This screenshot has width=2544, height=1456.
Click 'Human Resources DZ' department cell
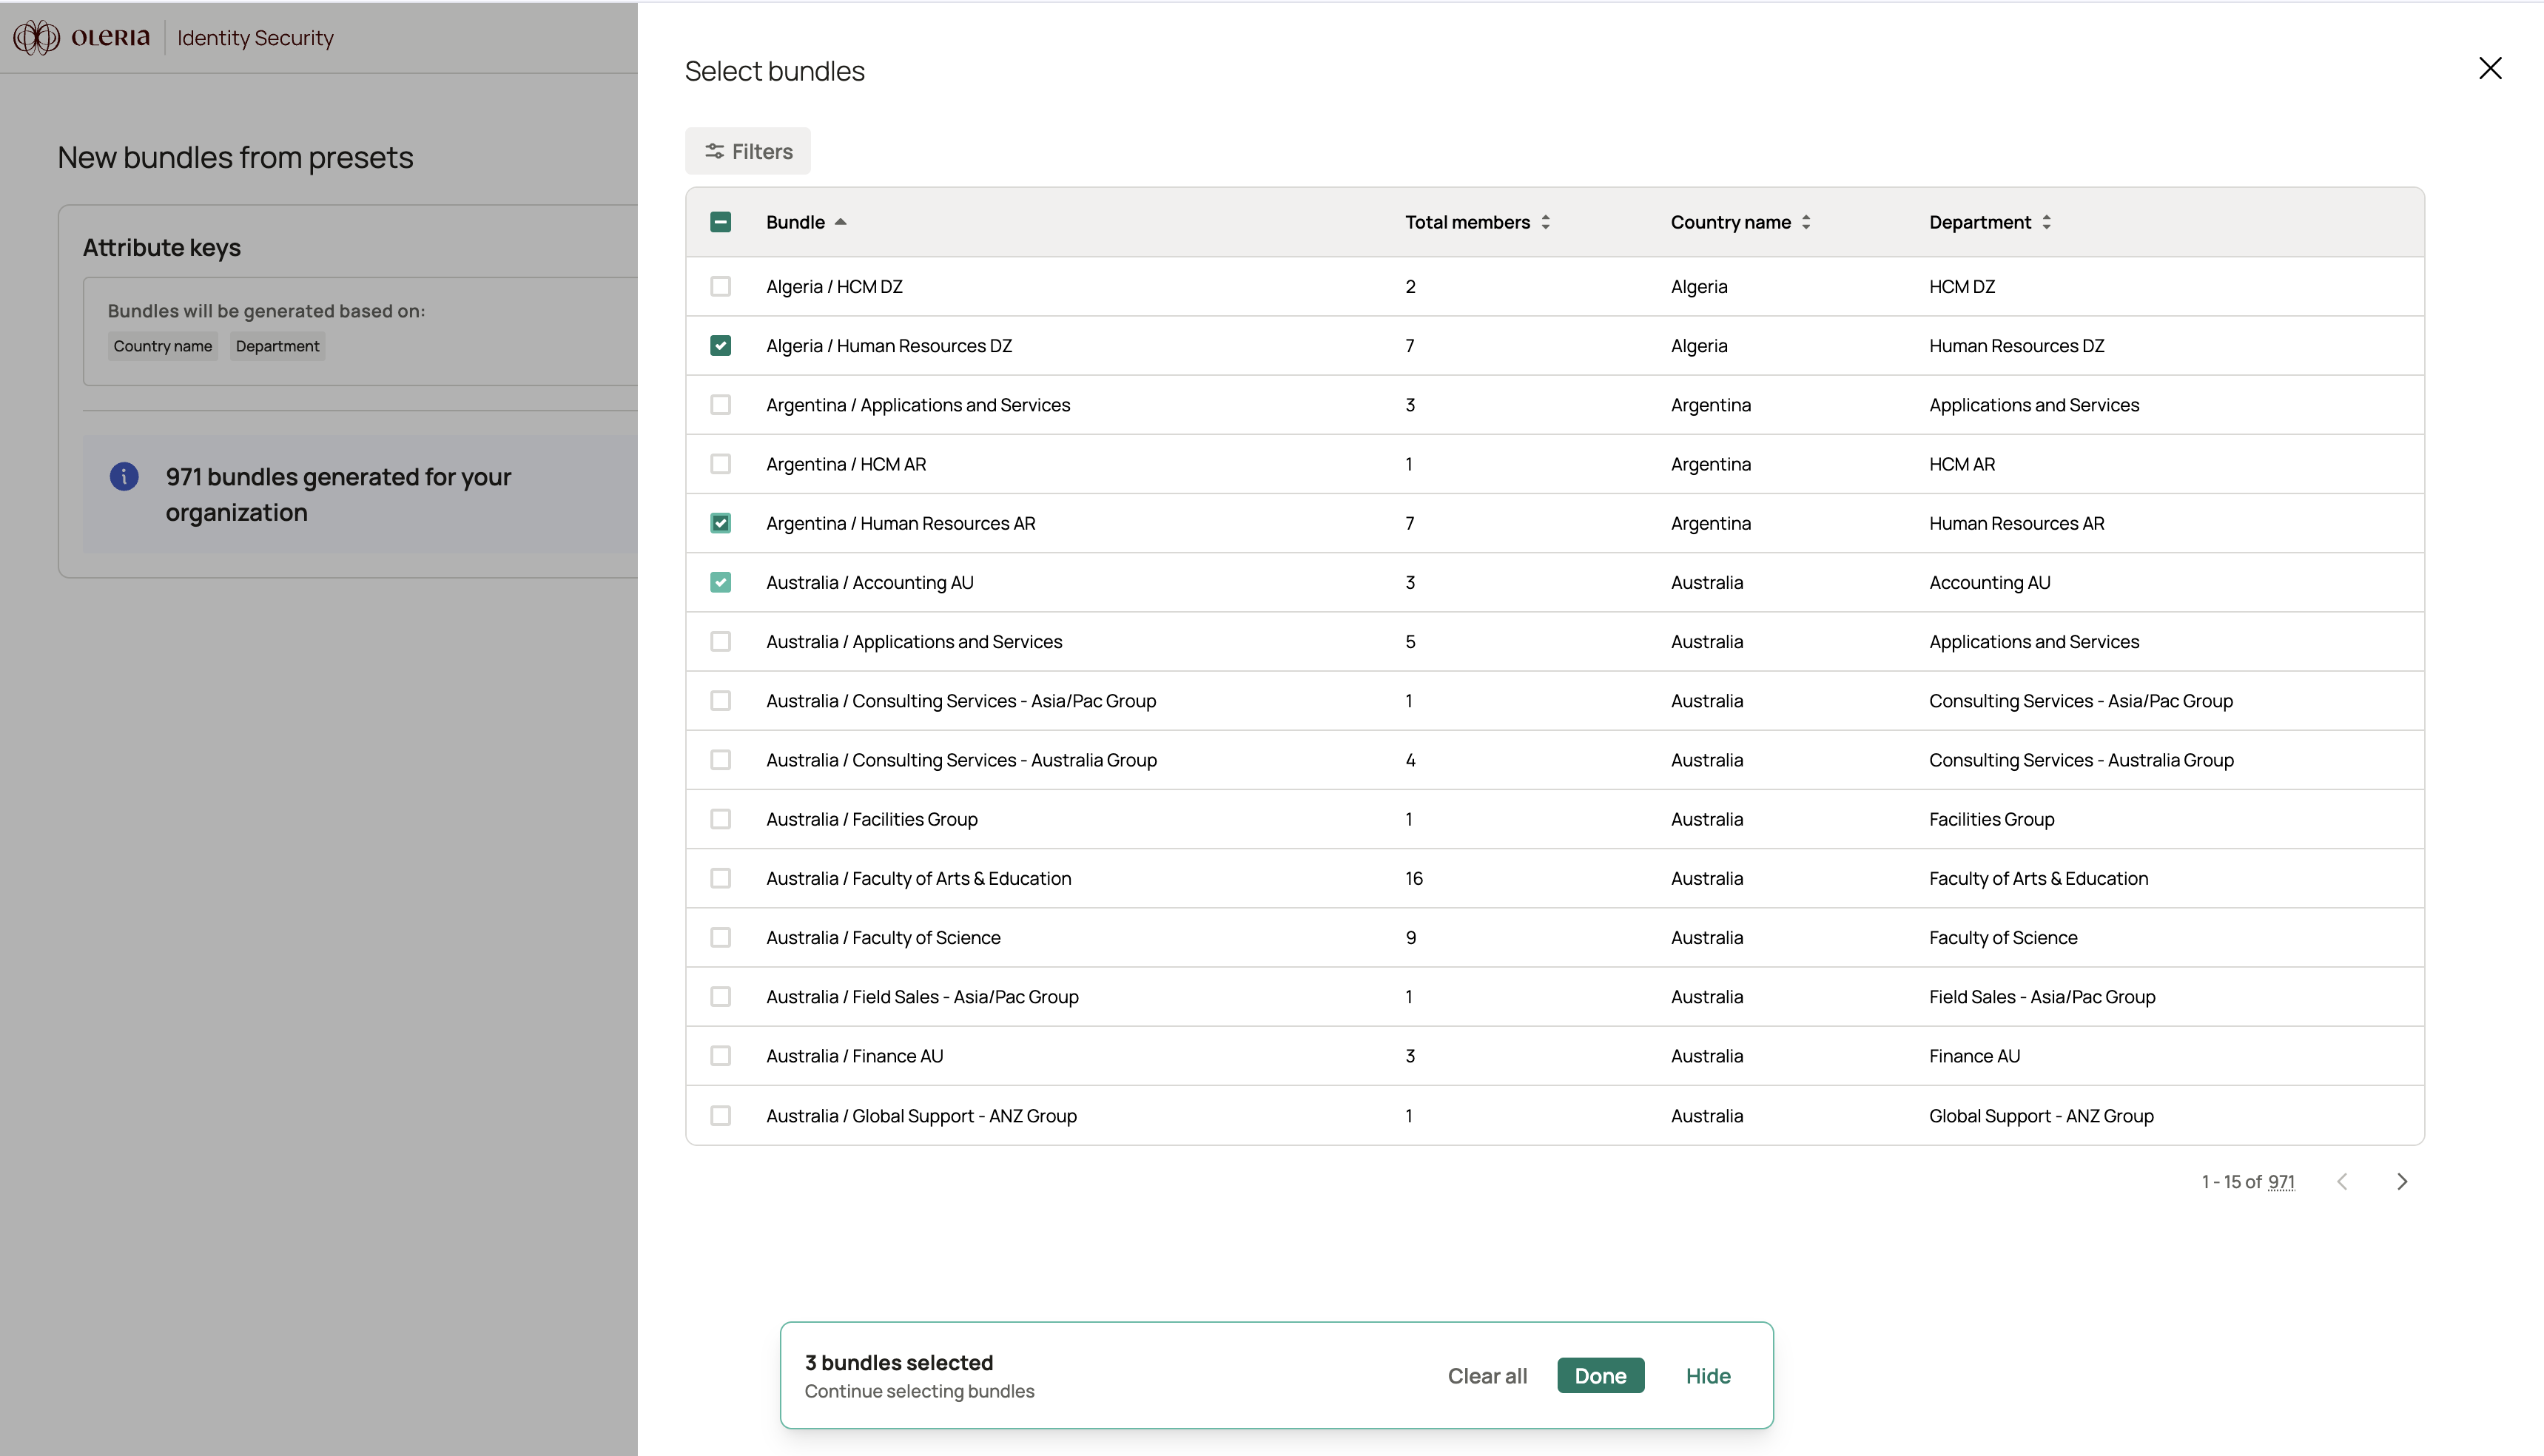(2016, 346)
